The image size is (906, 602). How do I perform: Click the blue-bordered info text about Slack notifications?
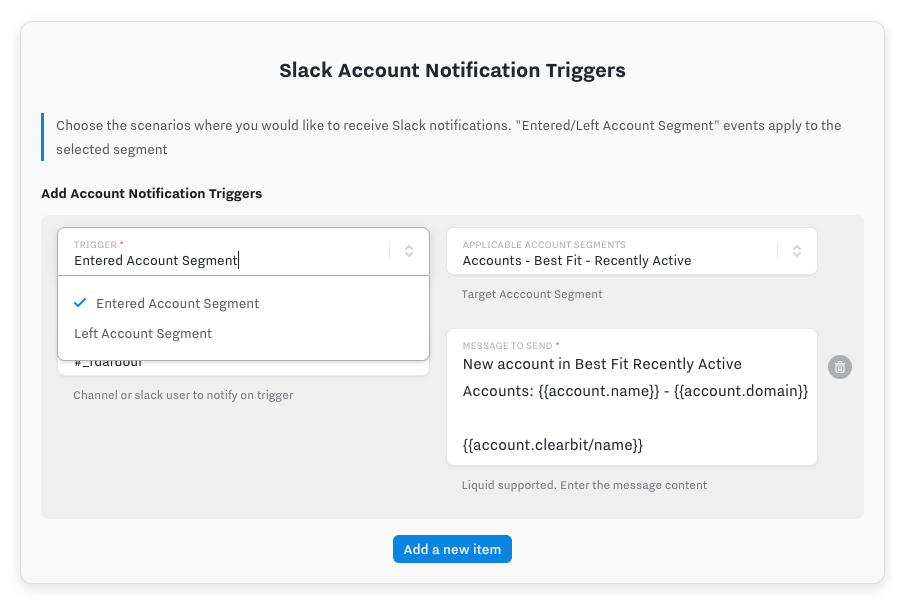click(450, 137)
